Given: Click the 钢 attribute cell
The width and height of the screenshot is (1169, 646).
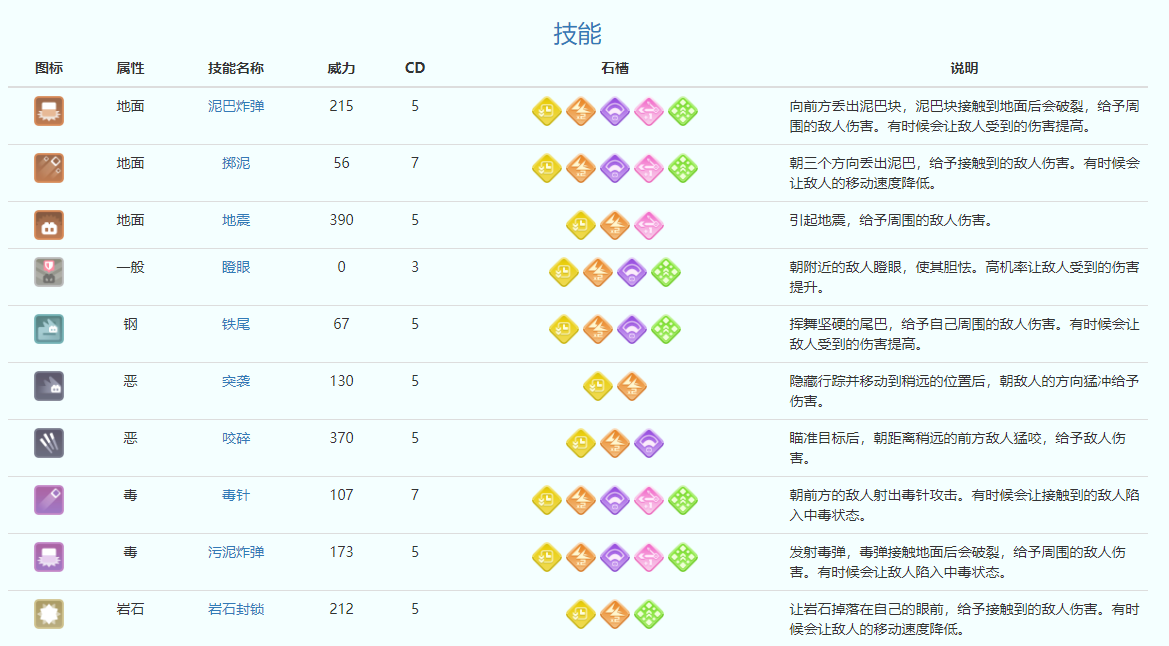Looking at the screenshot, I should click(130, 324).
